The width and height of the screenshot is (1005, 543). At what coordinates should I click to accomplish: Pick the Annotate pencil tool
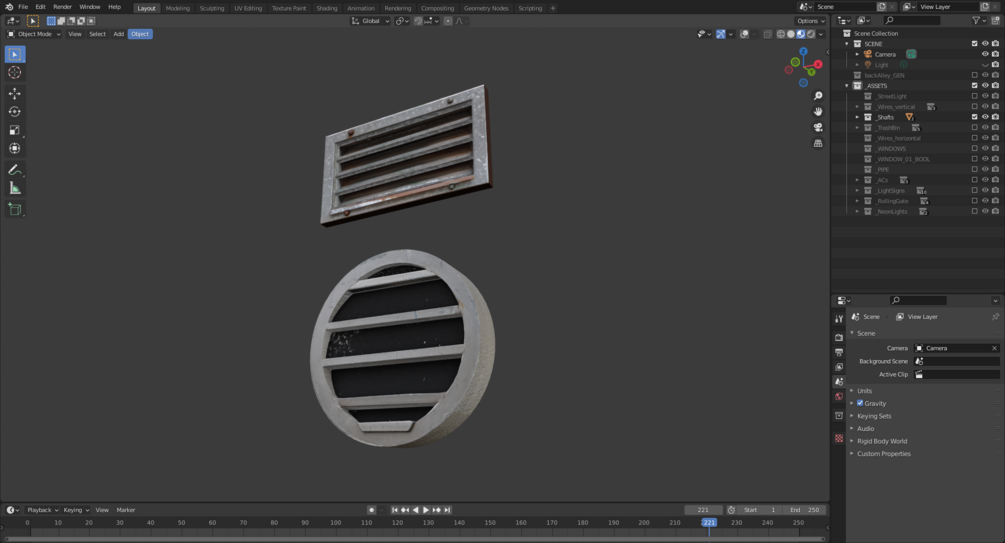pyautogui.click(x=15, y=170)
